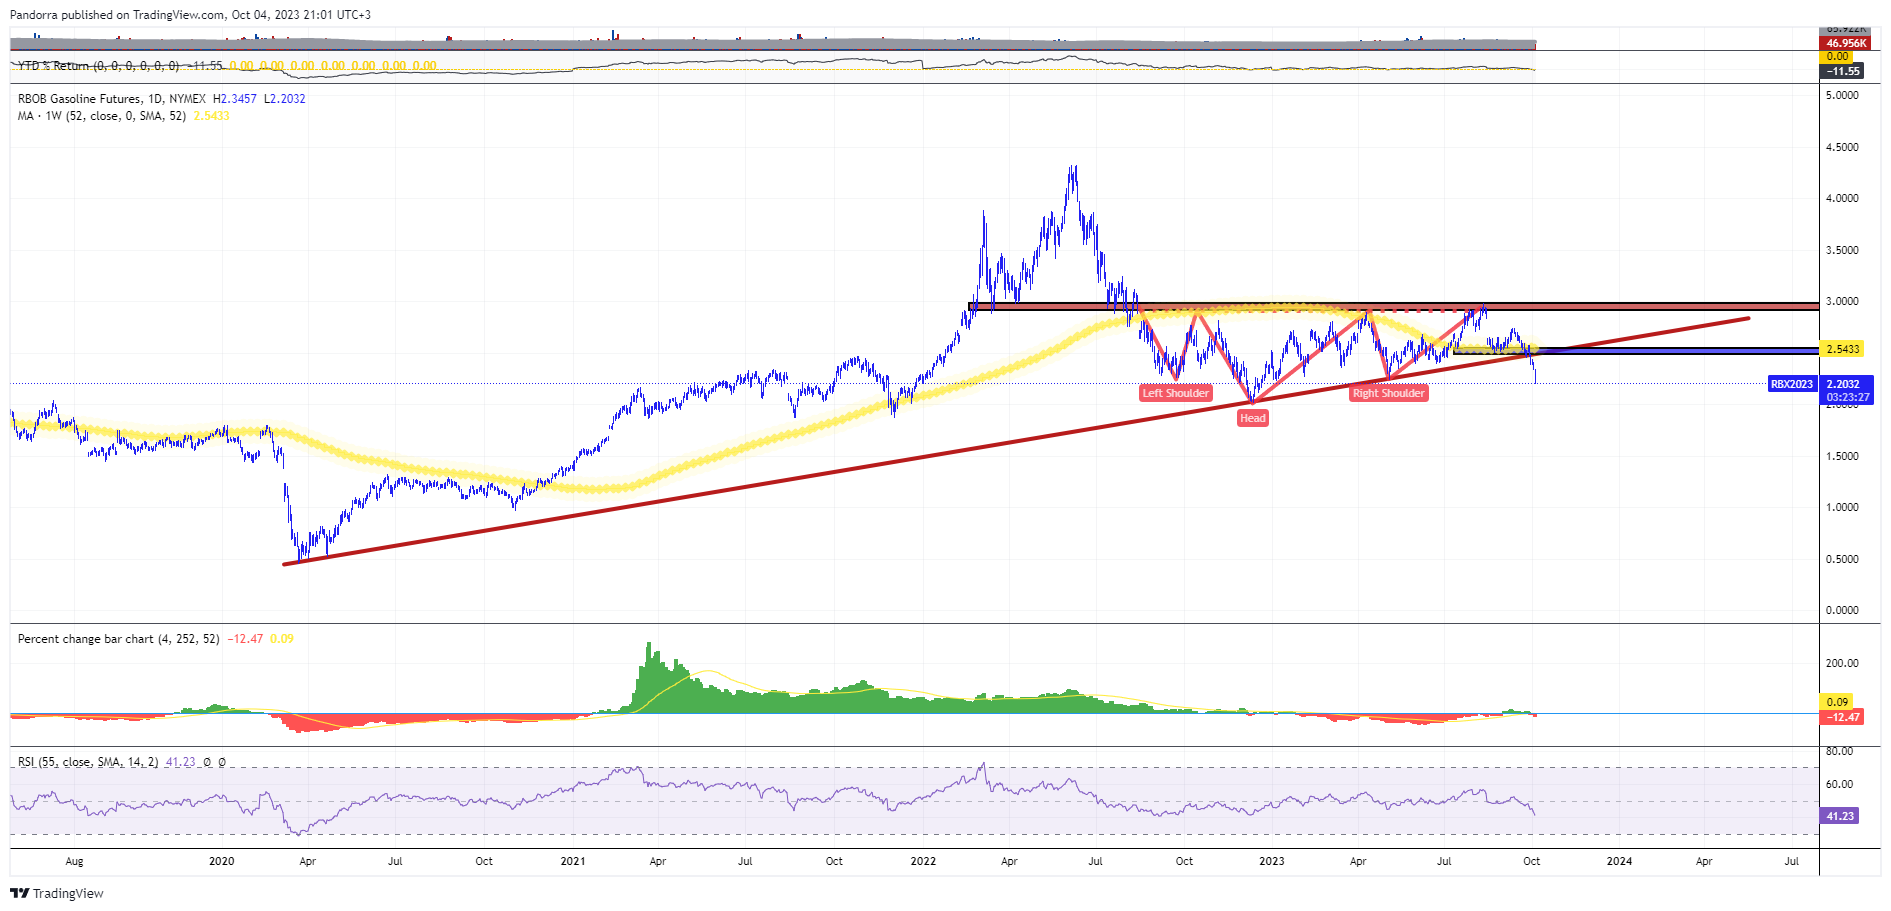Select the red resistance zone near 3.0000
1891x911 pixels.
(1393, 306)
